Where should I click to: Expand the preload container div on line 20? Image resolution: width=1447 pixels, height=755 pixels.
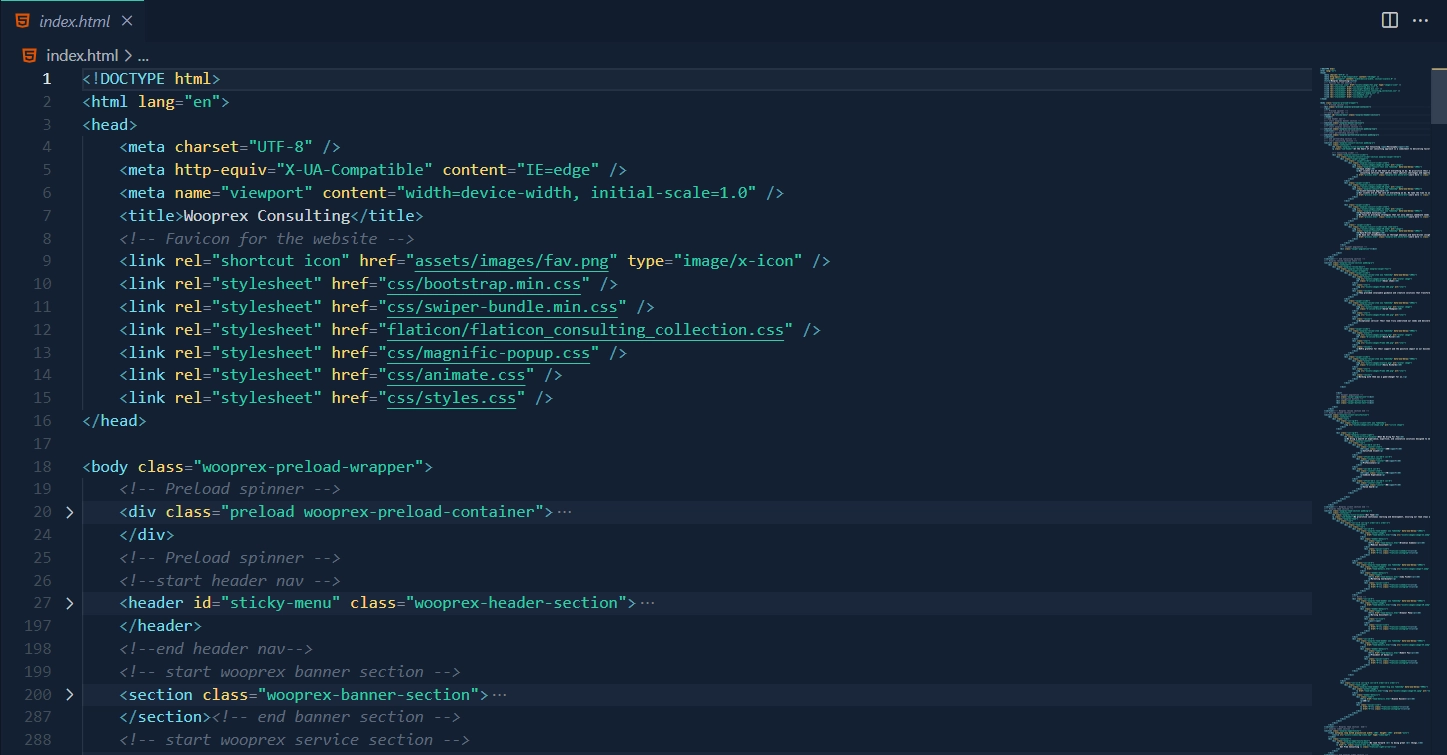point(68,511)
